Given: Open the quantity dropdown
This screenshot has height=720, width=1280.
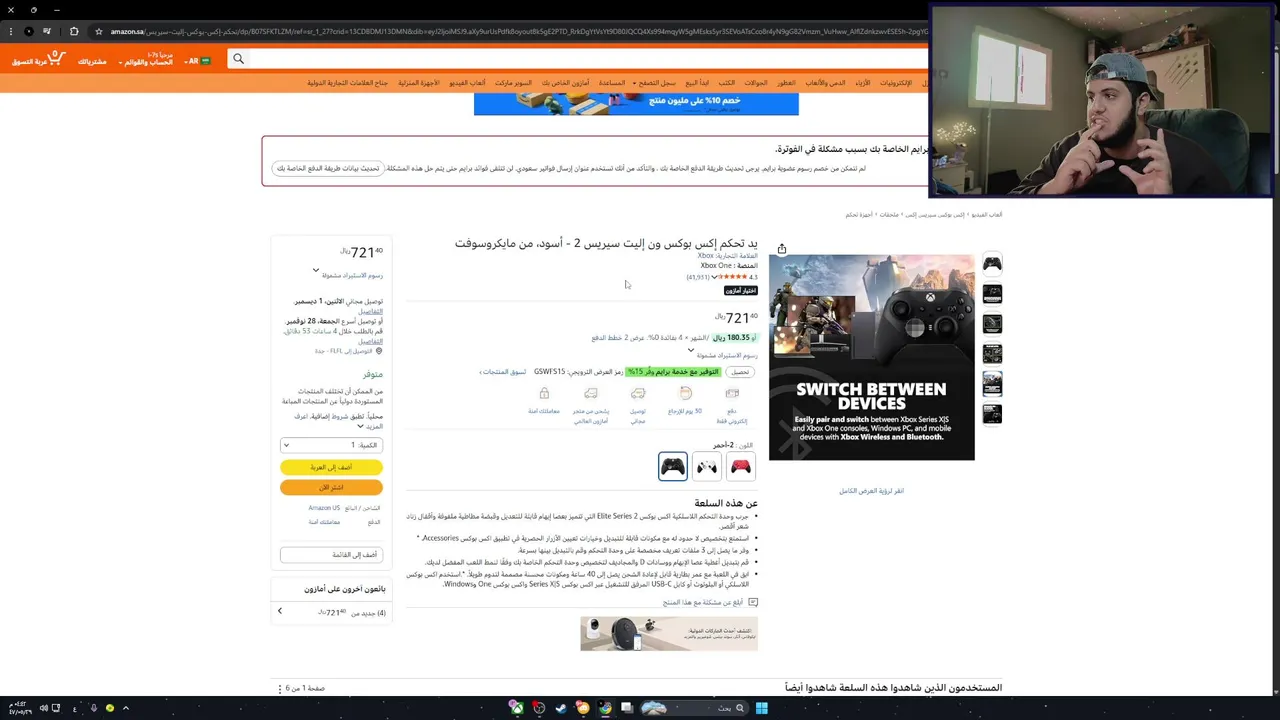Looking at the screenshot, I should (x=331, y=445).
